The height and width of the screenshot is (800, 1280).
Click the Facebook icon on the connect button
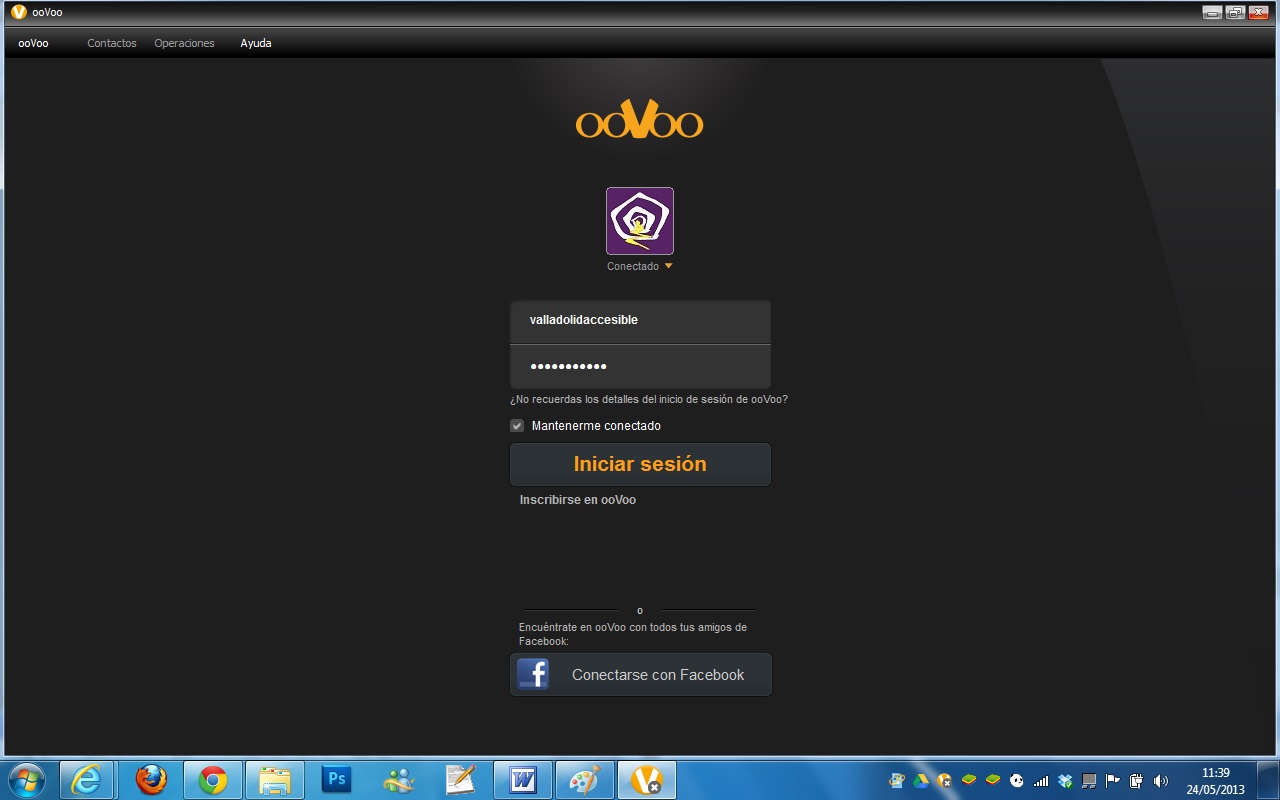[533, 674]
